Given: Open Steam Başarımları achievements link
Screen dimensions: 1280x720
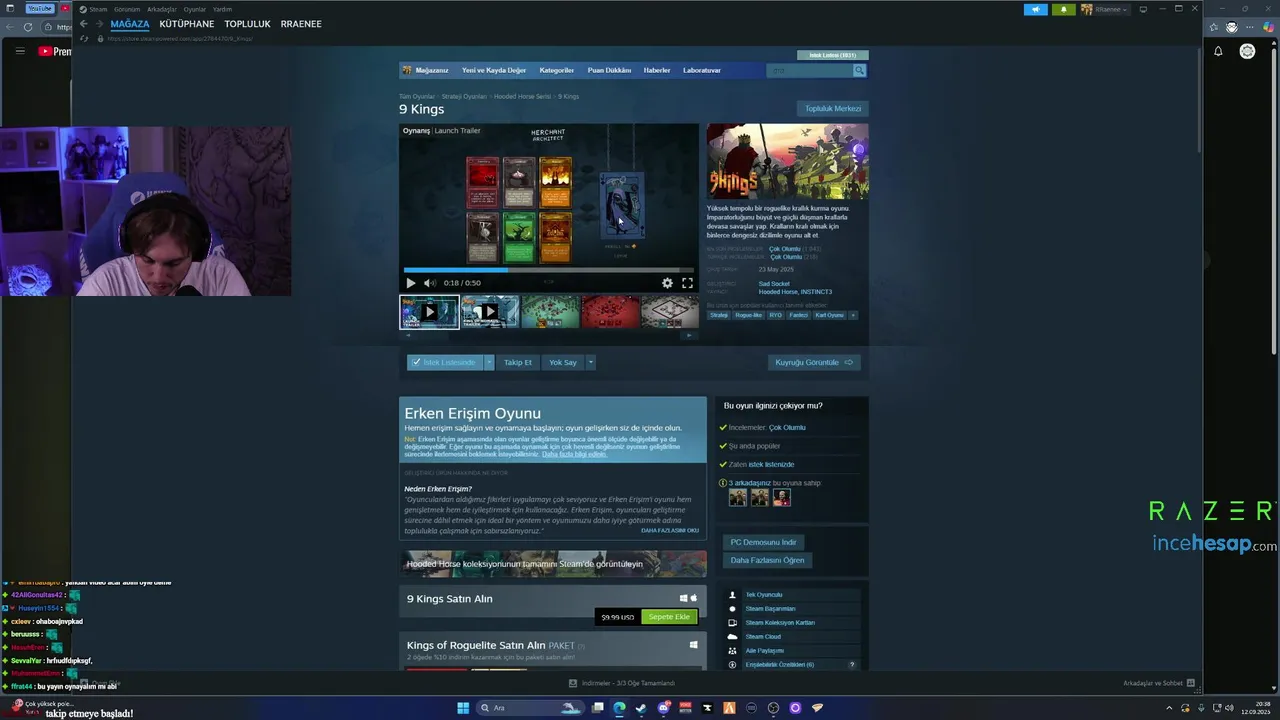Looking at the screenshot, I should [770, 609].
